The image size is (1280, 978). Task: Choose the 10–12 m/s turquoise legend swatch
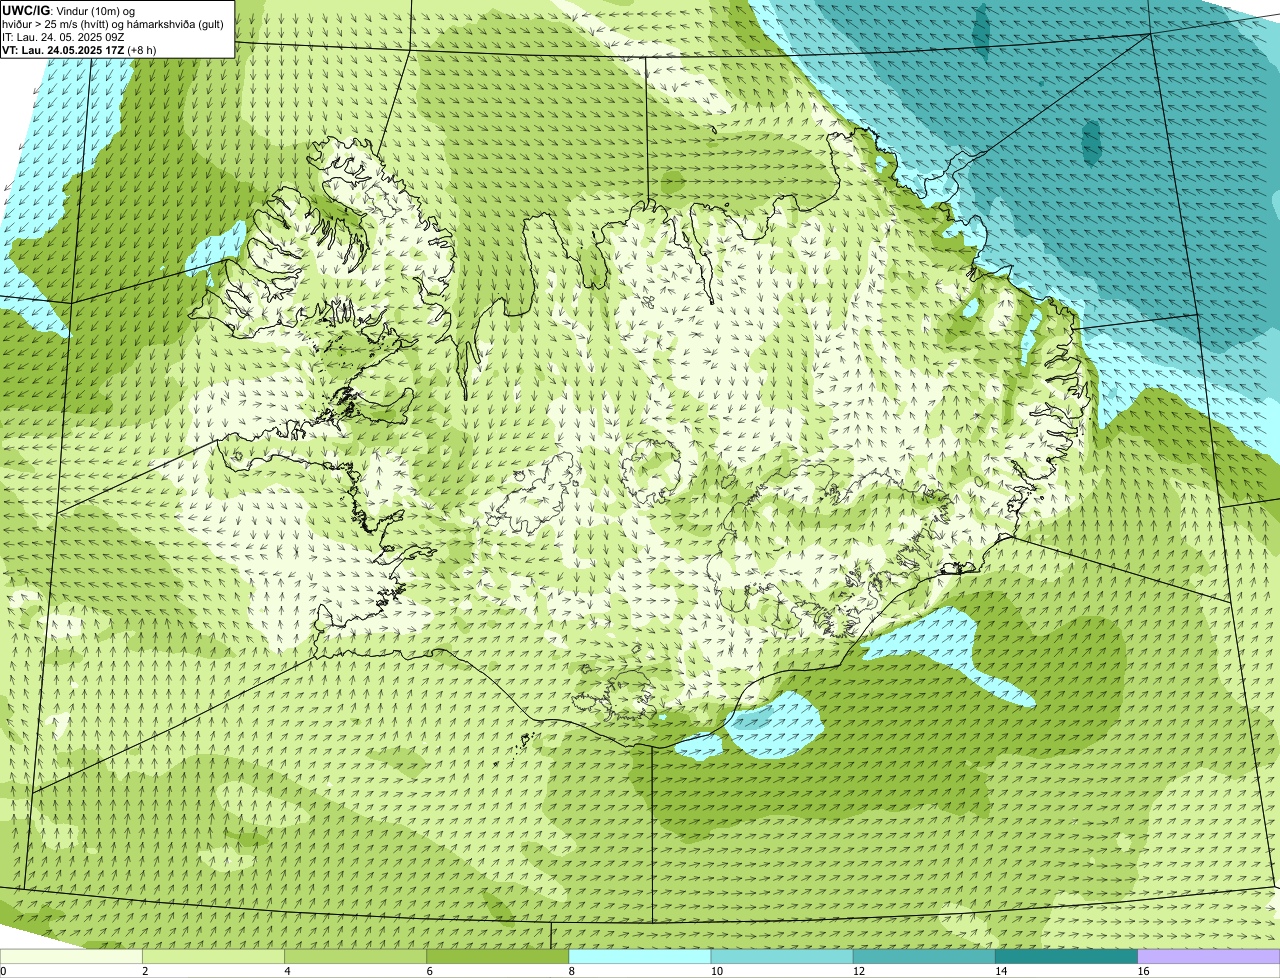click(782, 957)
